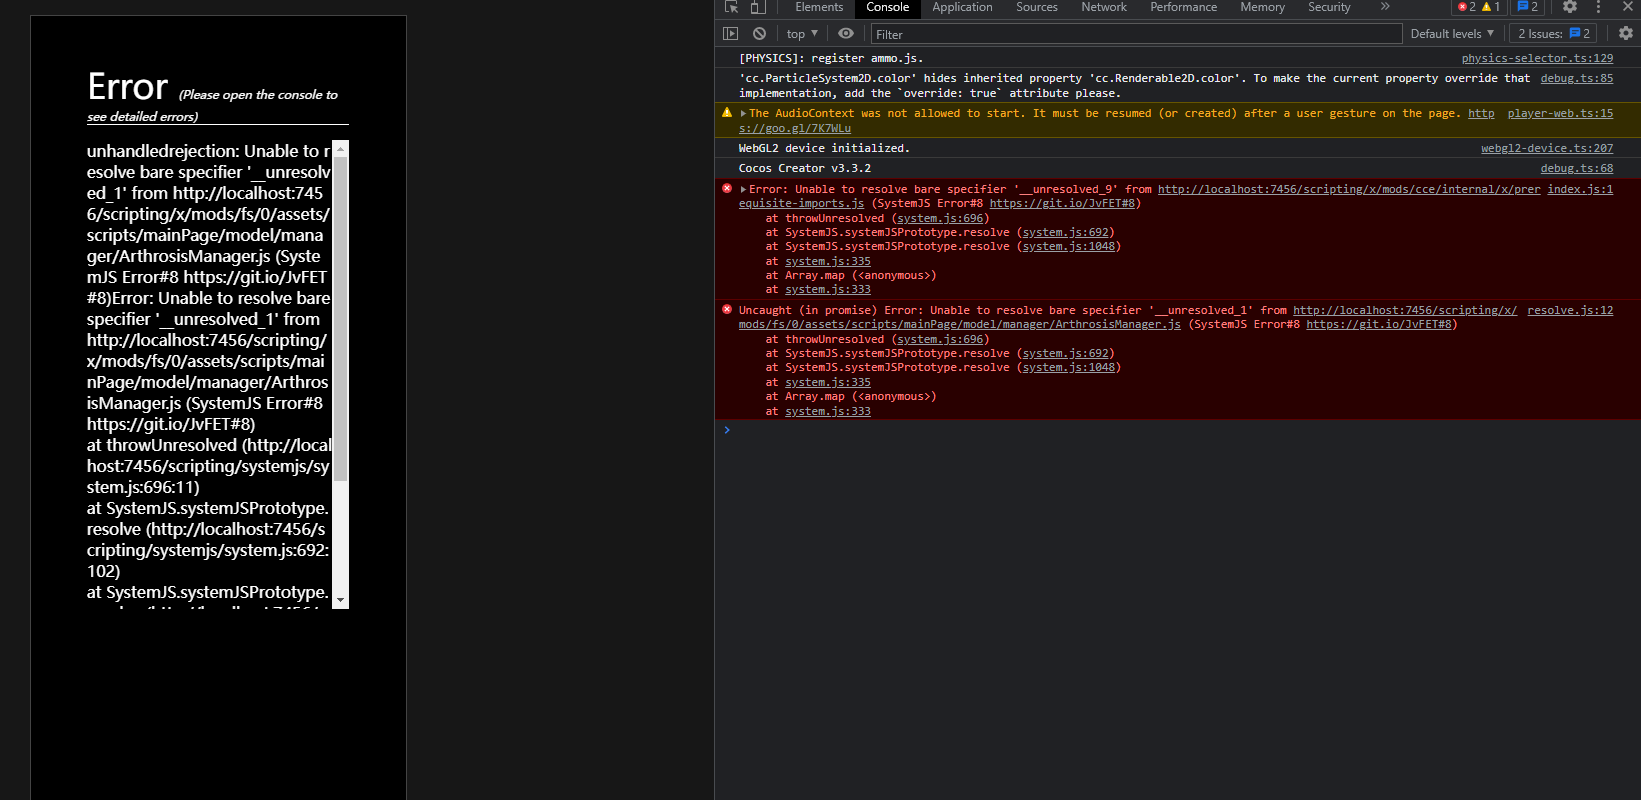Expand the '__unresolved_9' error message
Viewport: 1641px width, 800px height.
pyautogui.click(x=743, y=189)
